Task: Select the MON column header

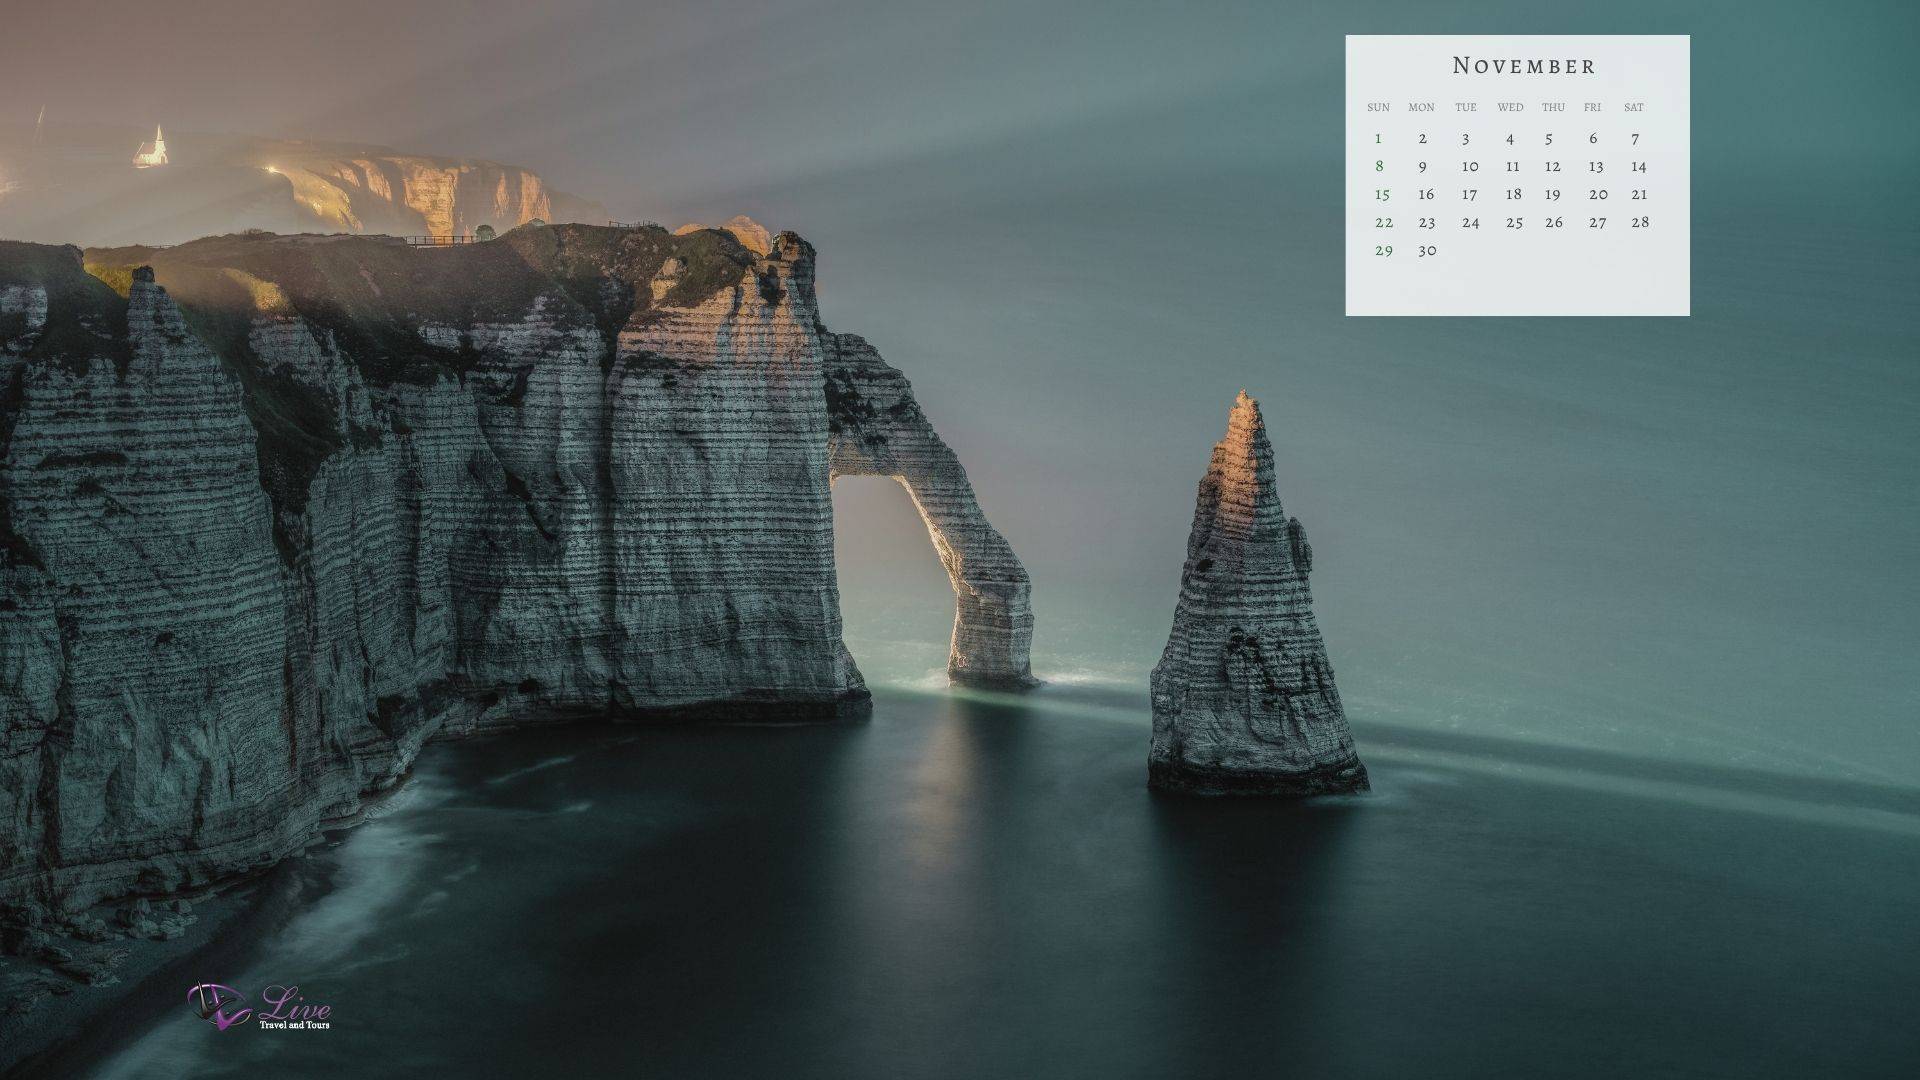Action: 1421,107
